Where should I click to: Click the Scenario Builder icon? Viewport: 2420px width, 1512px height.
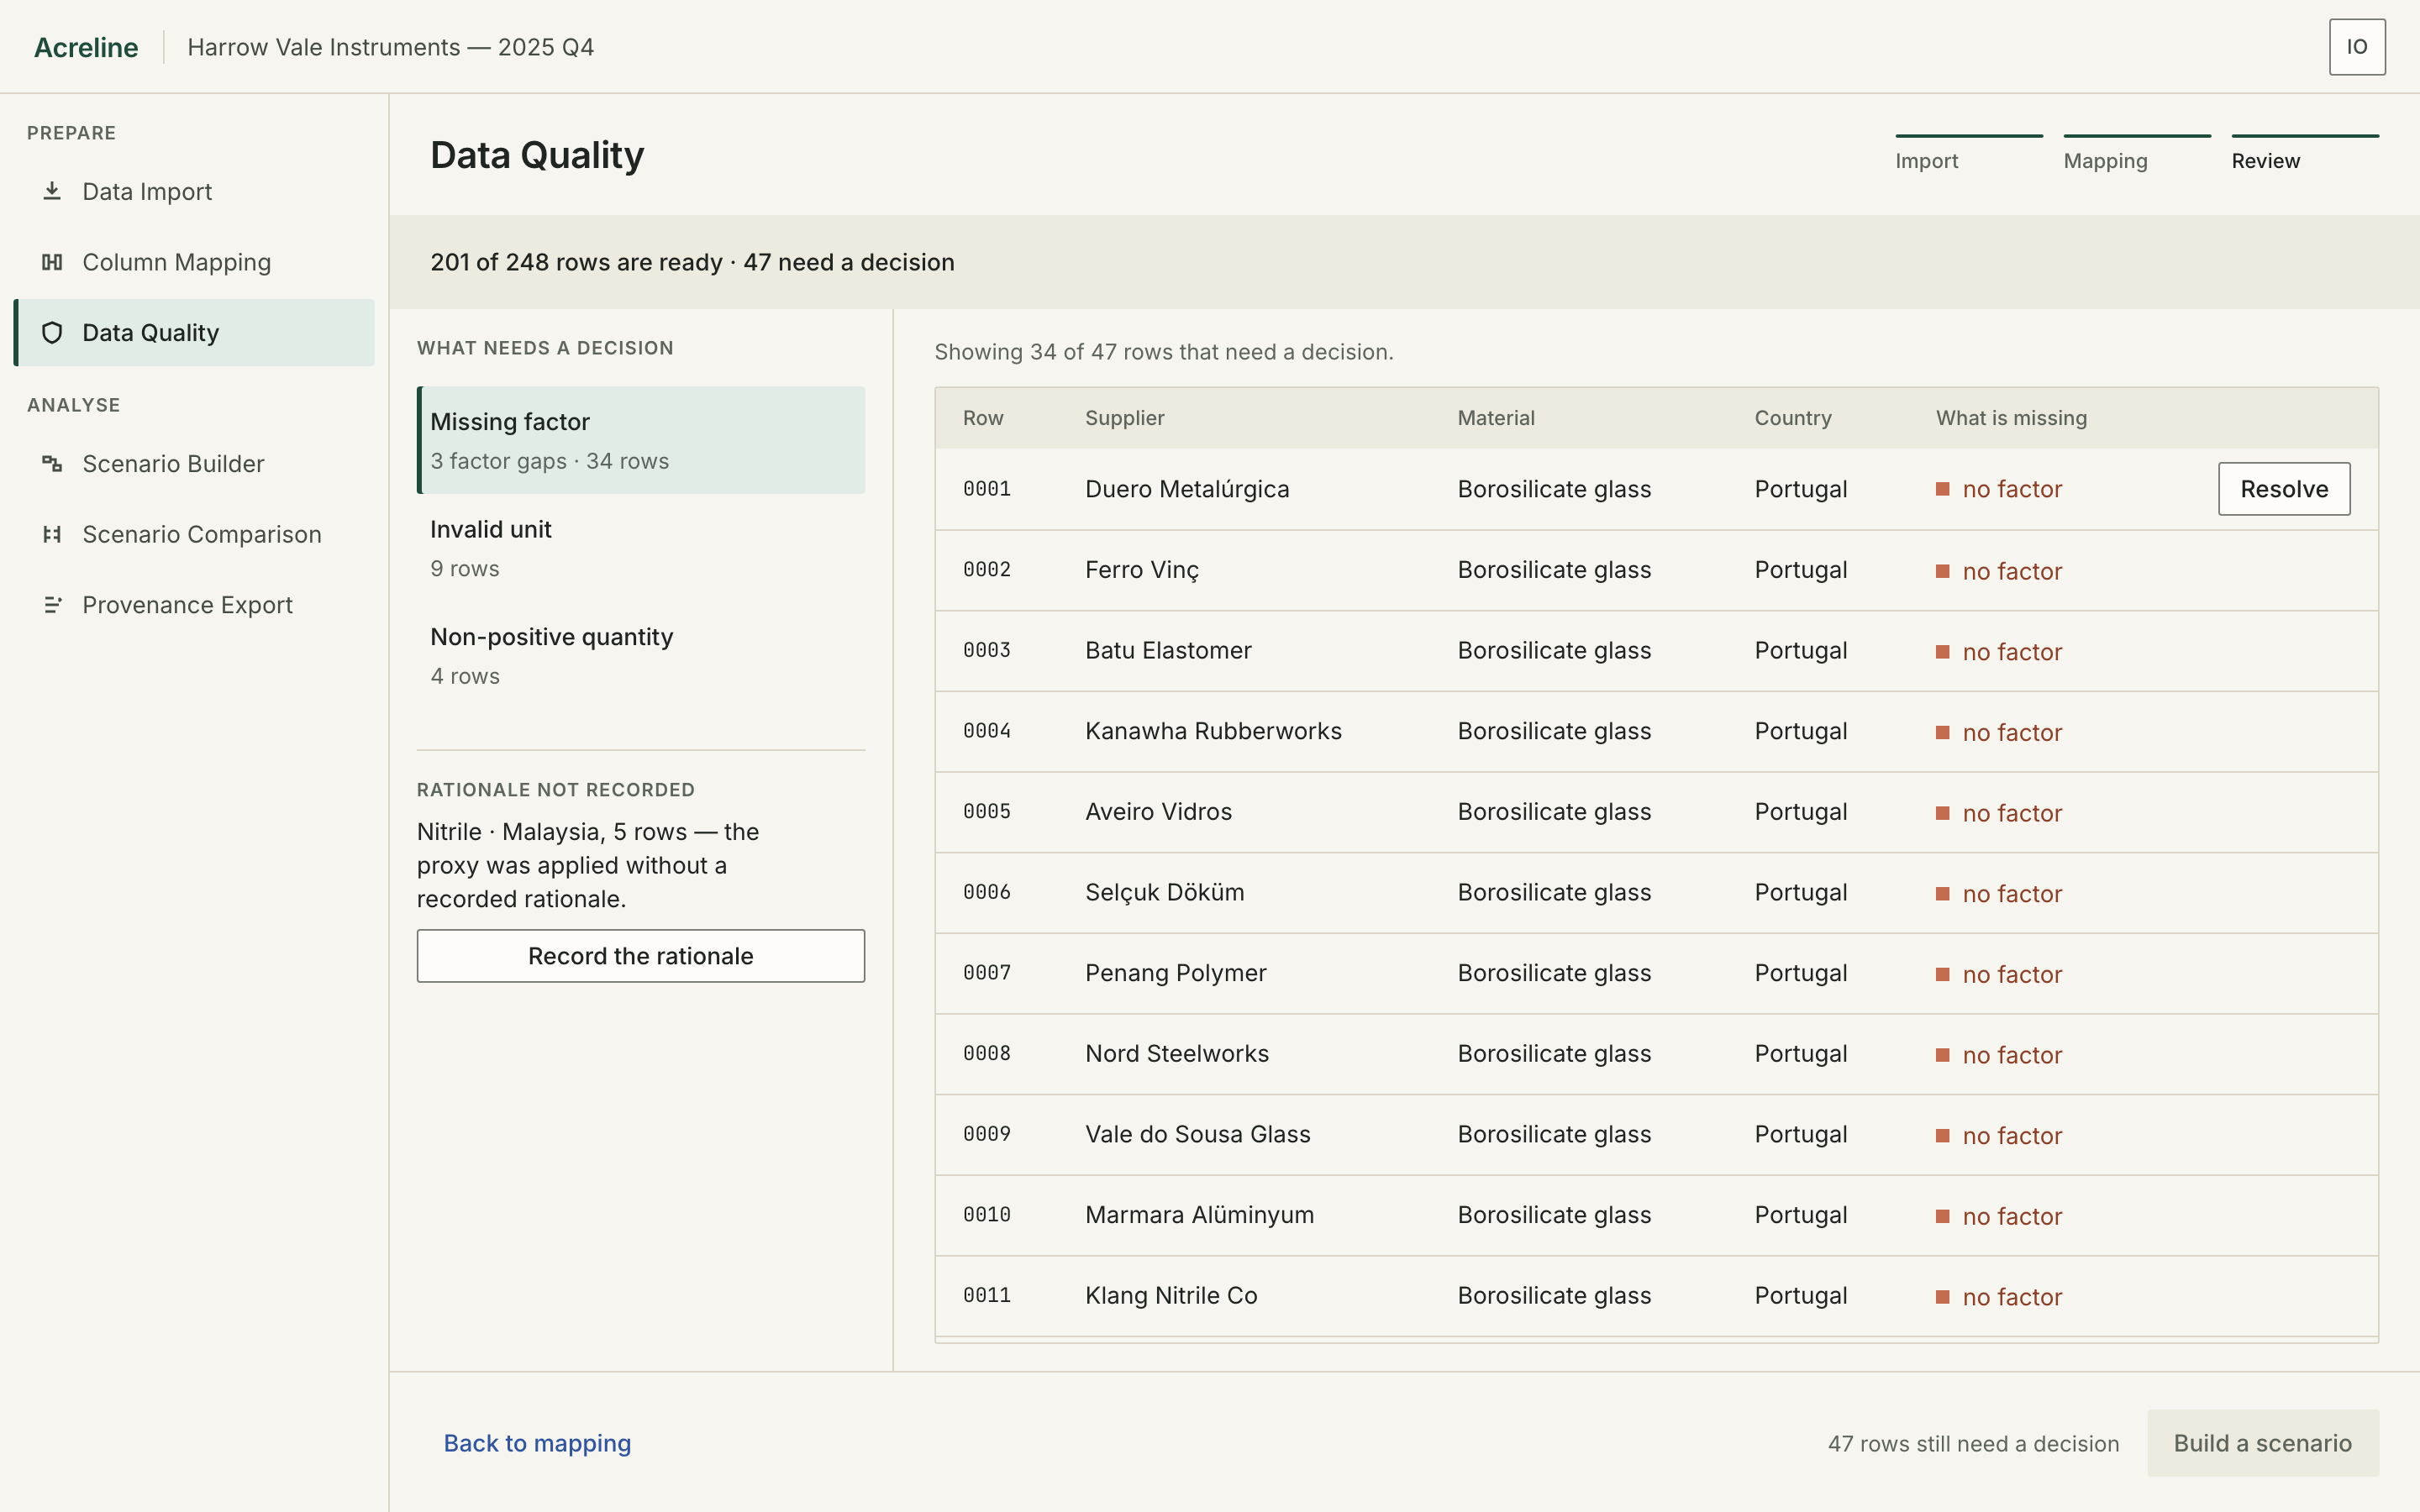tap(52, 464)
